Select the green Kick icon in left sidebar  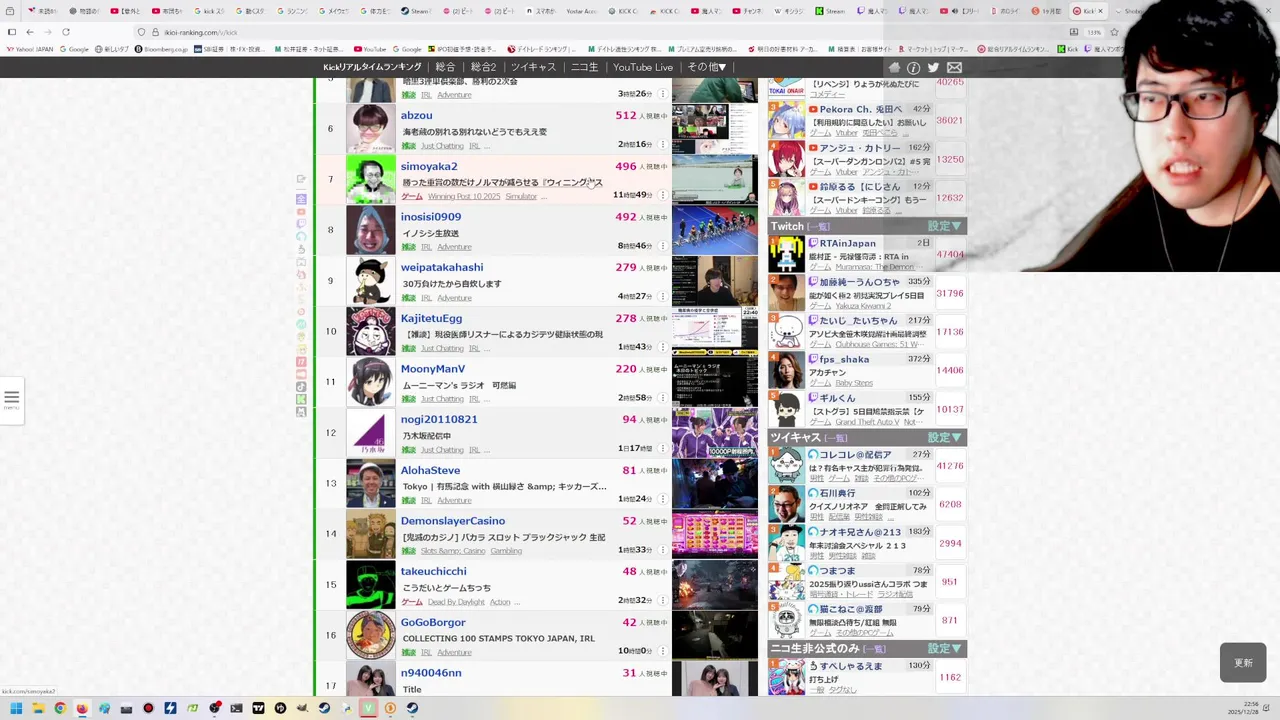point(301,399)
